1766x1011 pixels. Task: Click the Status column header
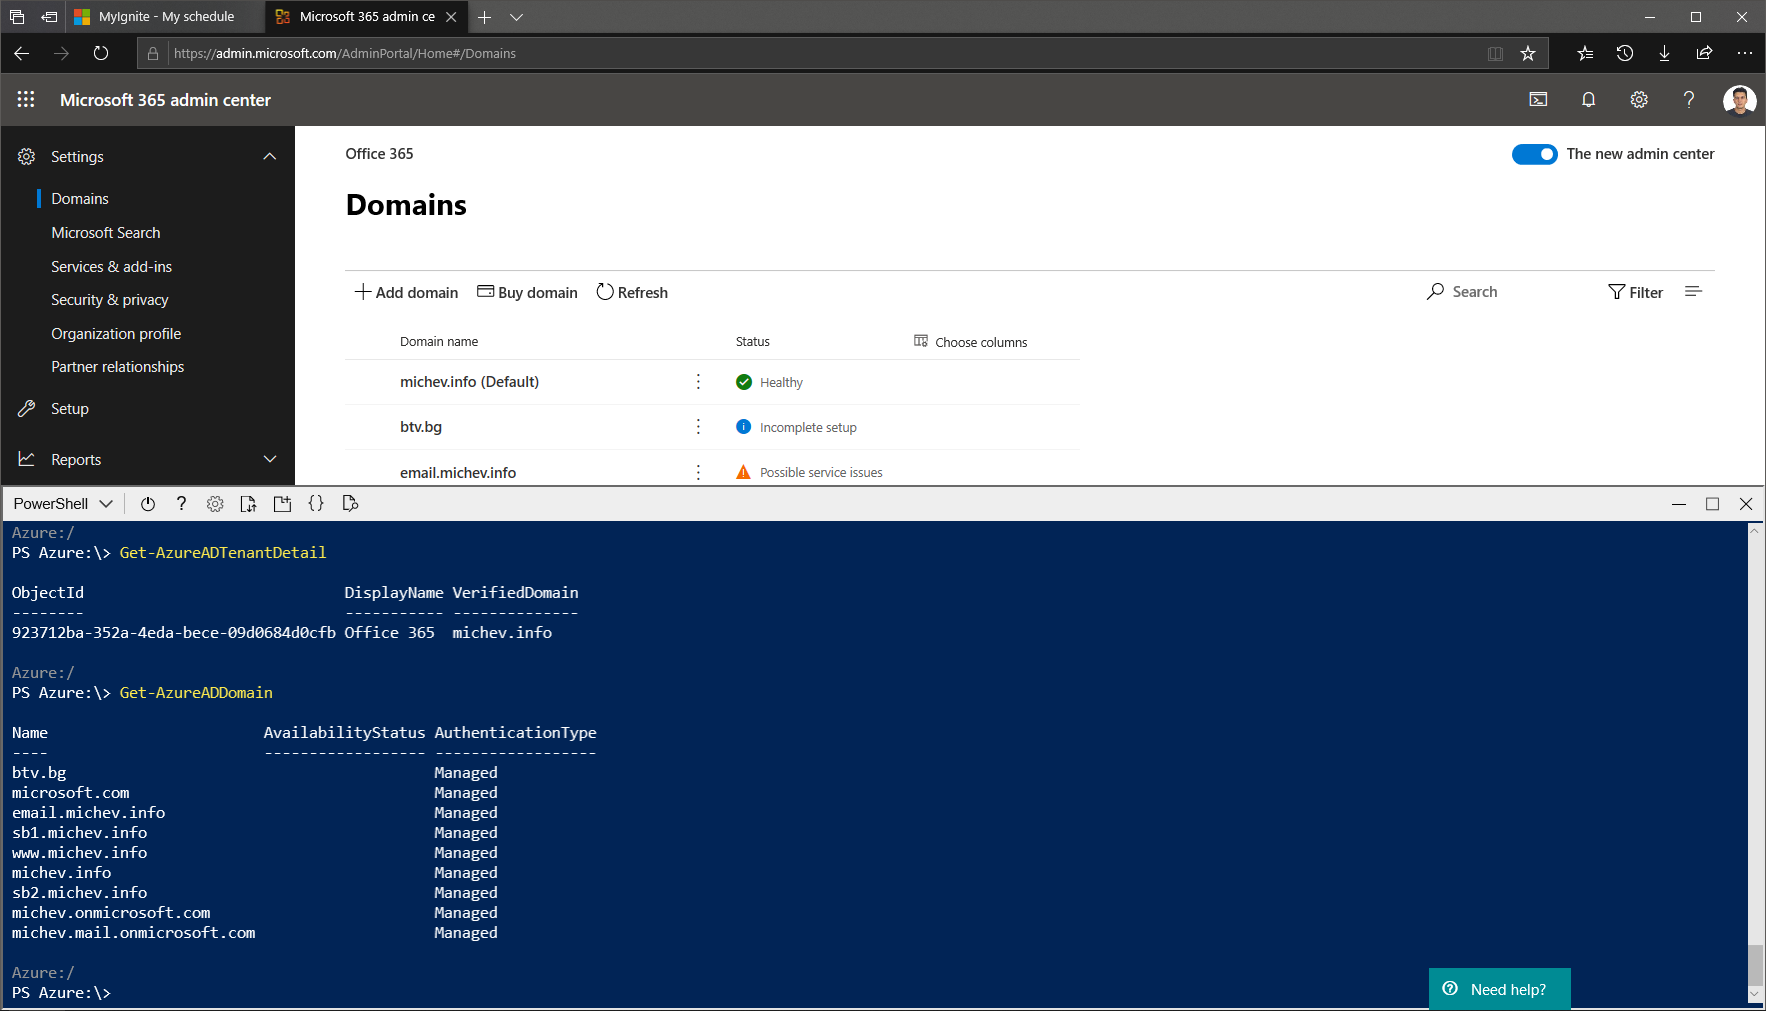[753, 342]
